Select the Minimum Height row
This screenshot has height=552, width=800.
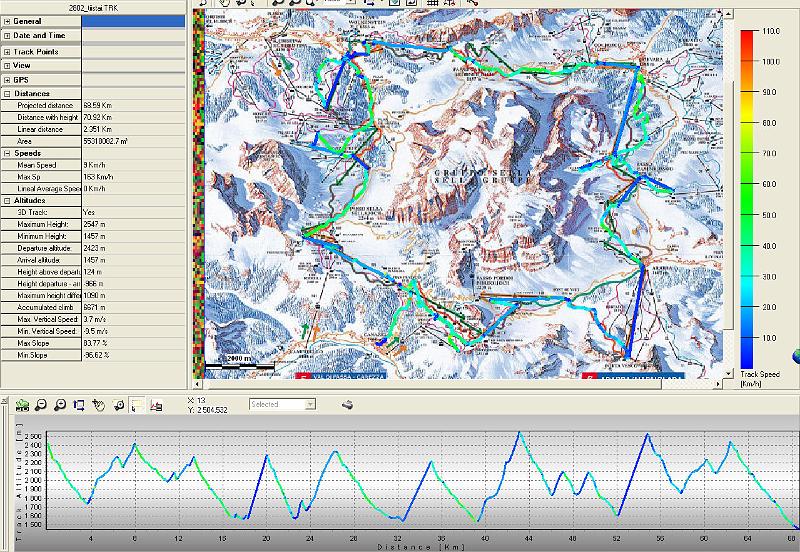point(93,236)
